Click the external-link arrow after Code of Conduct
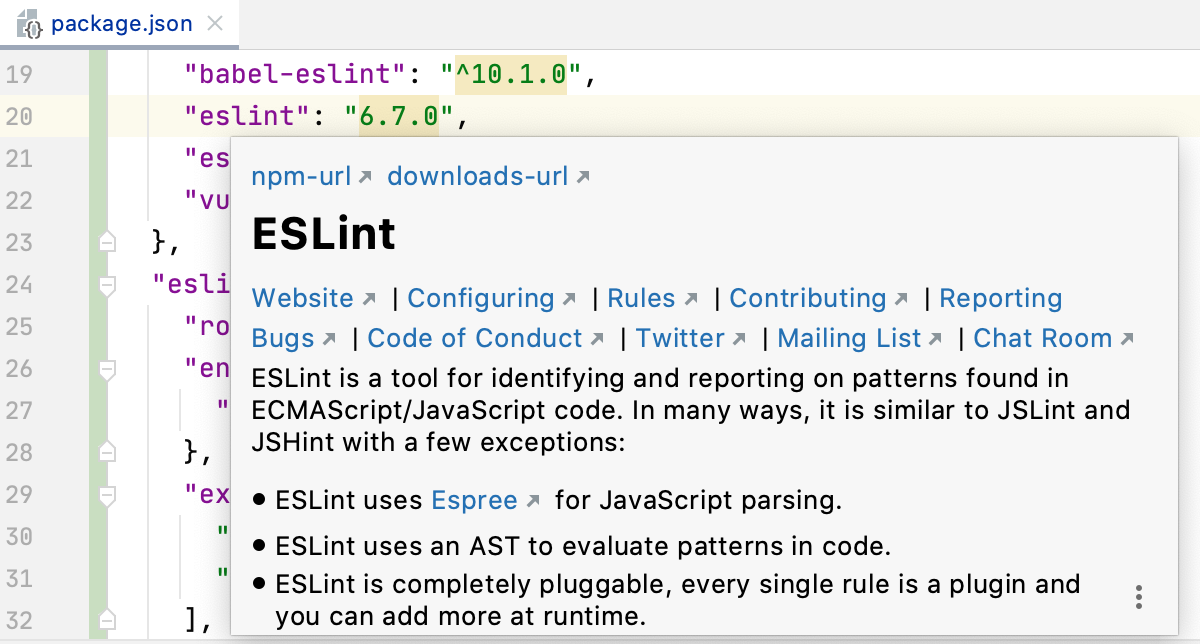The image size is (1200, 644). coord(598,338)
